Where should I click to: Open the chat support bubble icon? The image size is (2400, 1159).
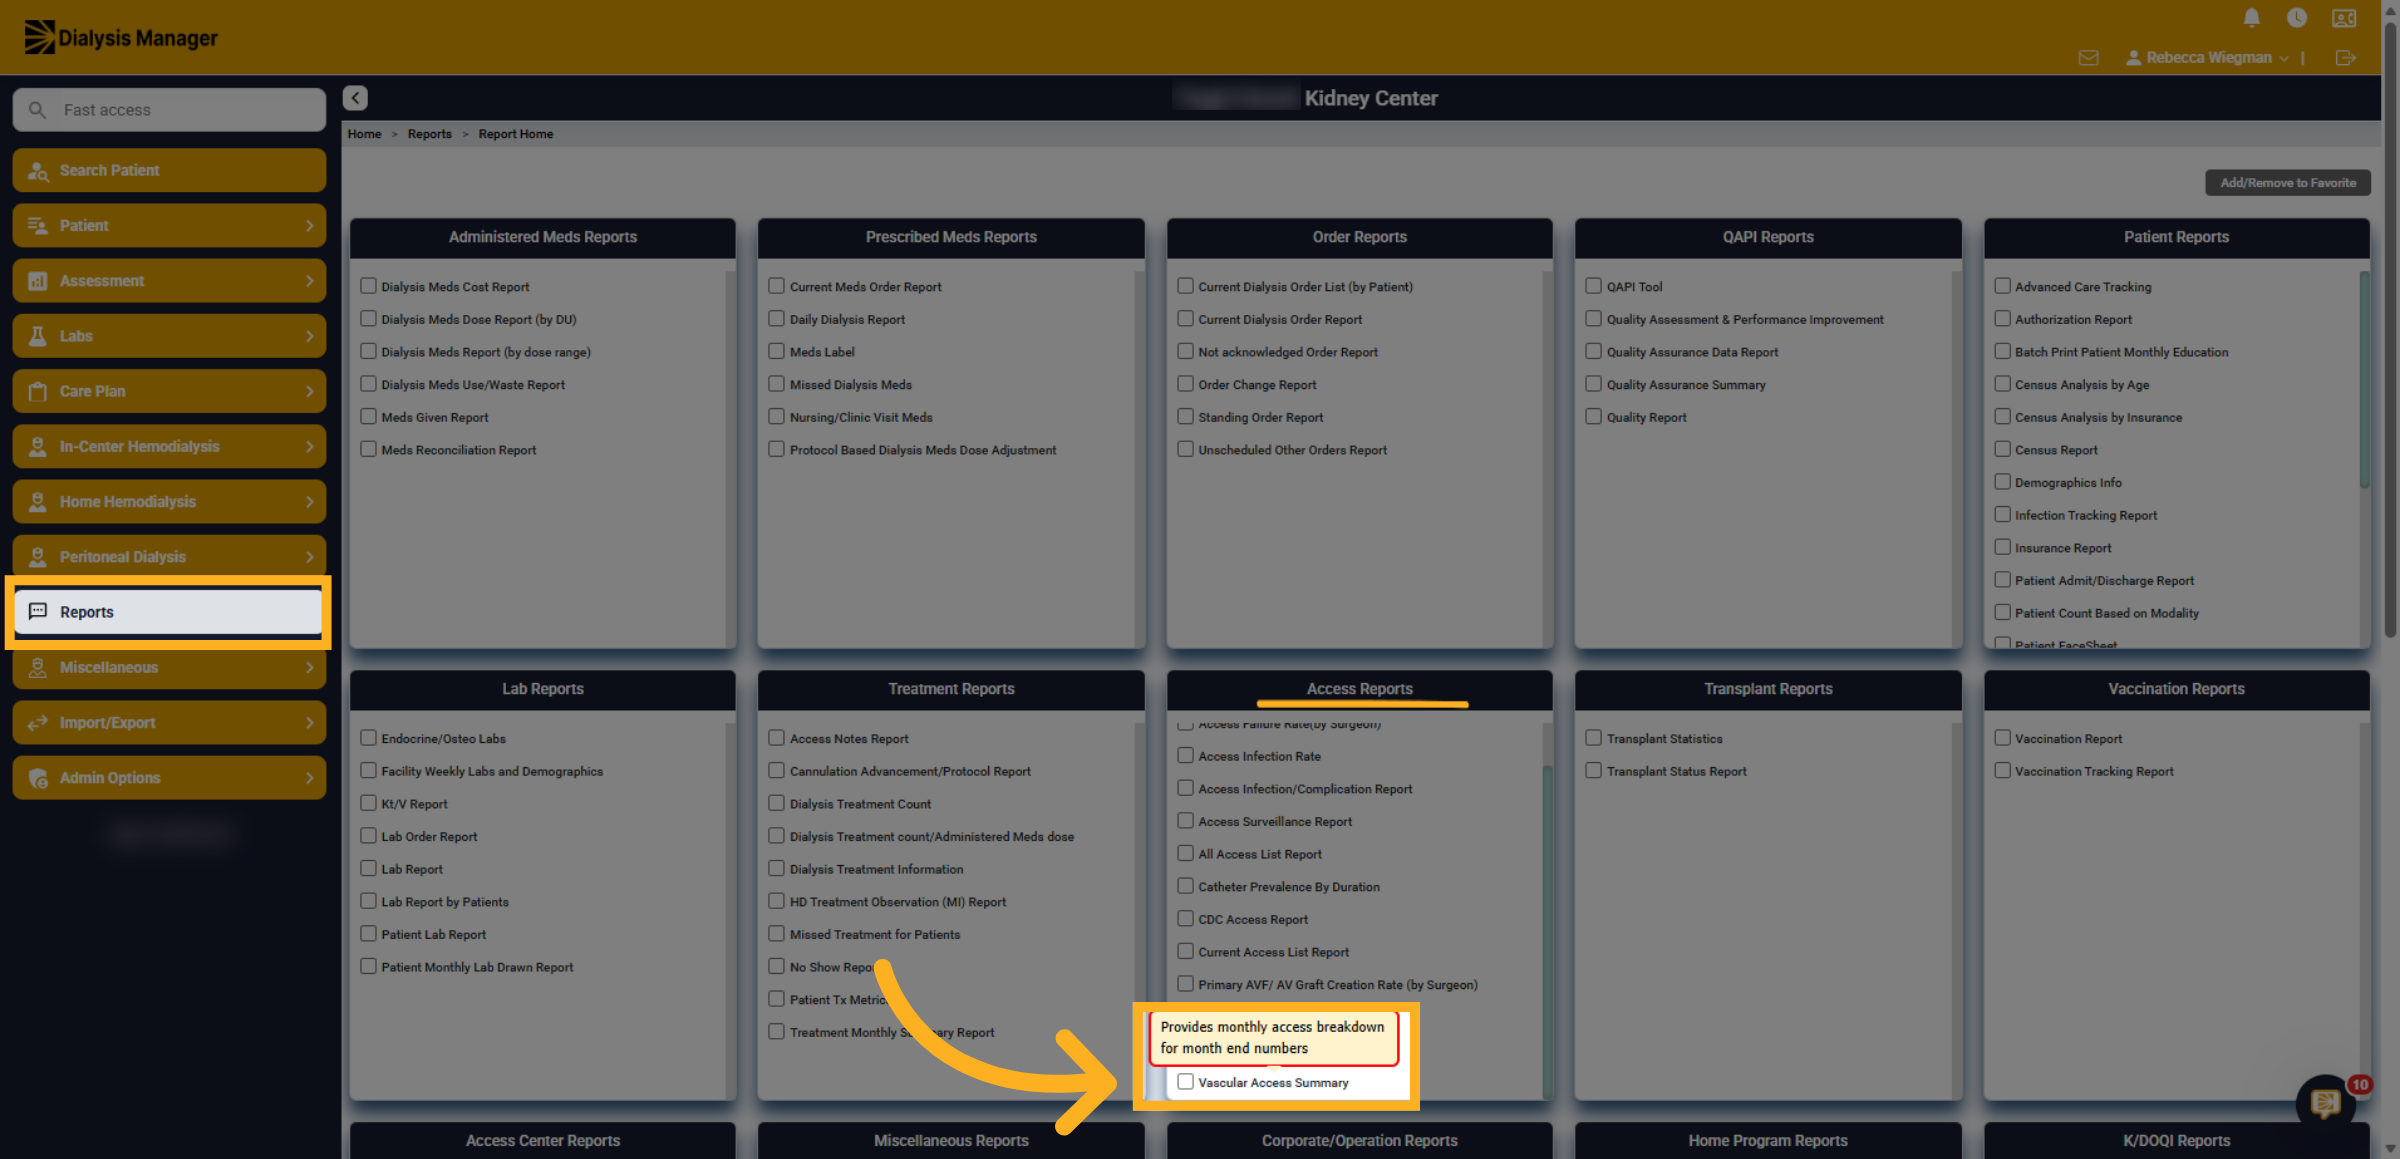(2325, 1103)
